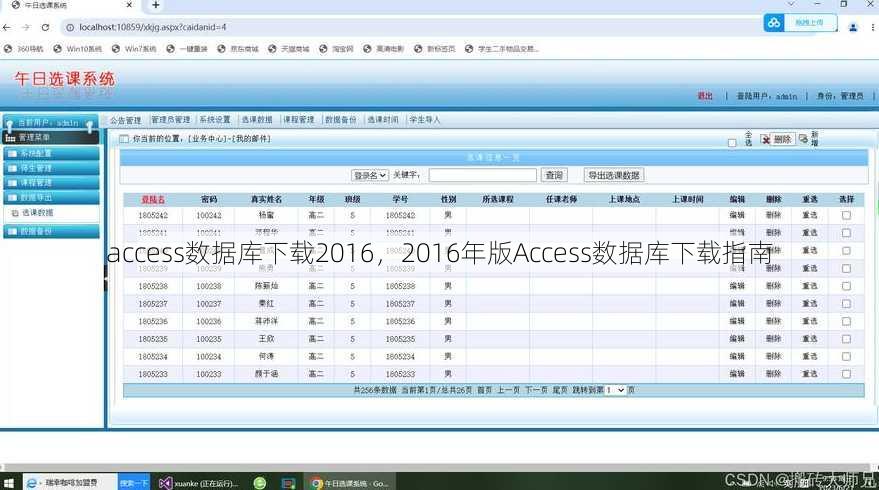Tick the 全选 select-all checkbox
The height and width of the screenshot is (490, 879).
(x=732, y=143)
